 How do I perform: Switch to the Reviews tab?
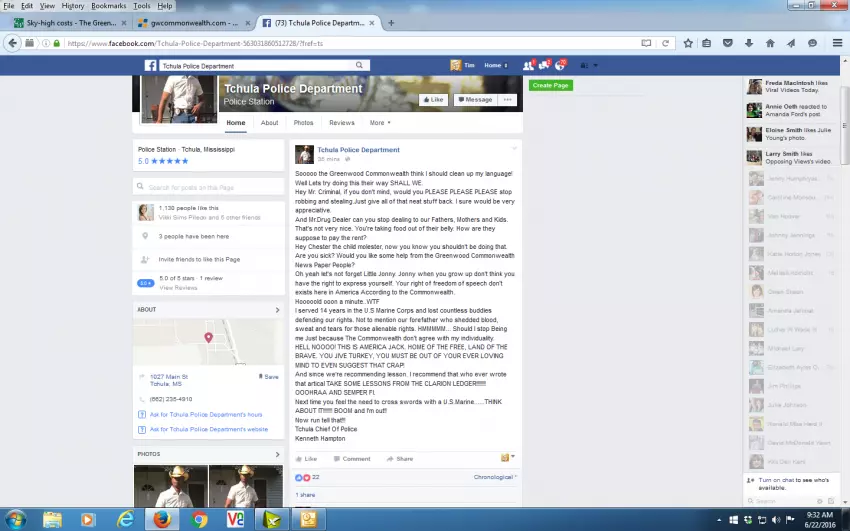[342, 123]
